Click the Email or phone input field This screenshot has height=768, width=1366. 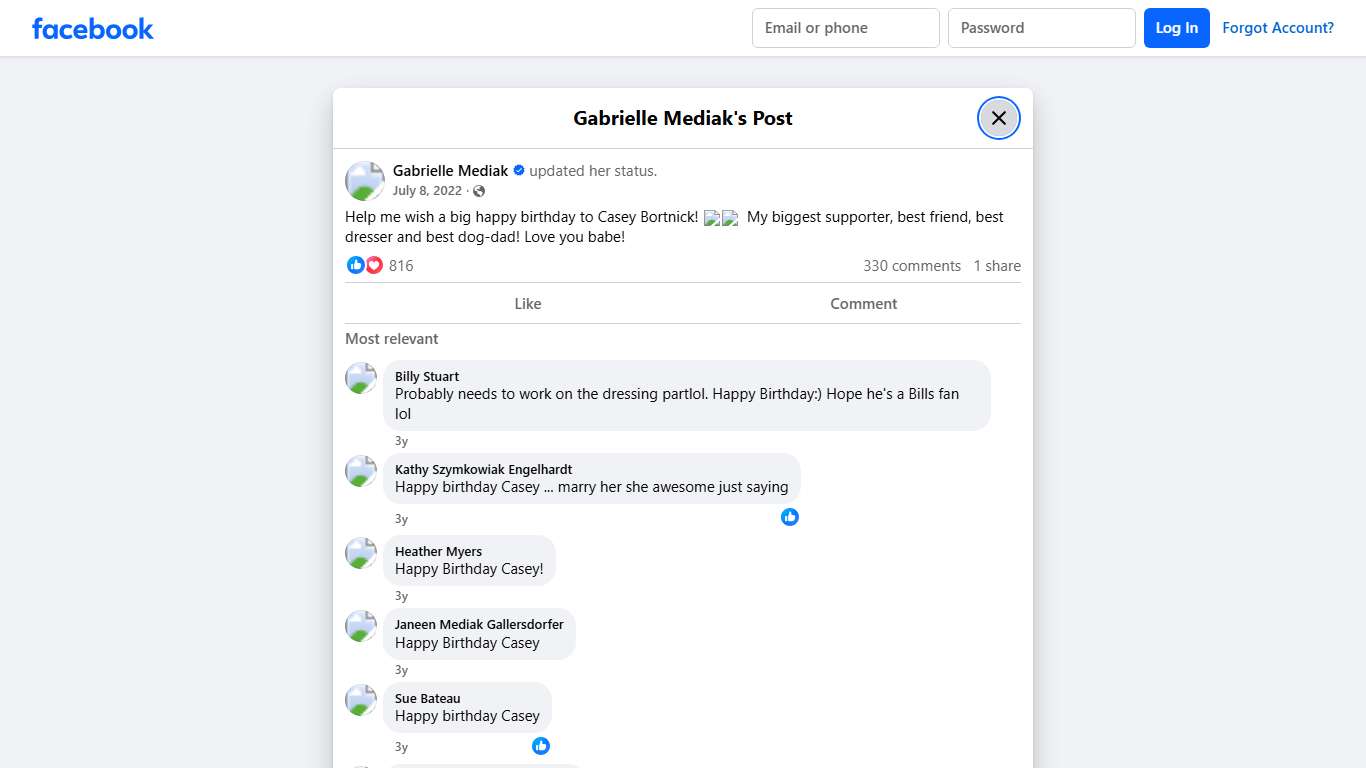(845, 27)
